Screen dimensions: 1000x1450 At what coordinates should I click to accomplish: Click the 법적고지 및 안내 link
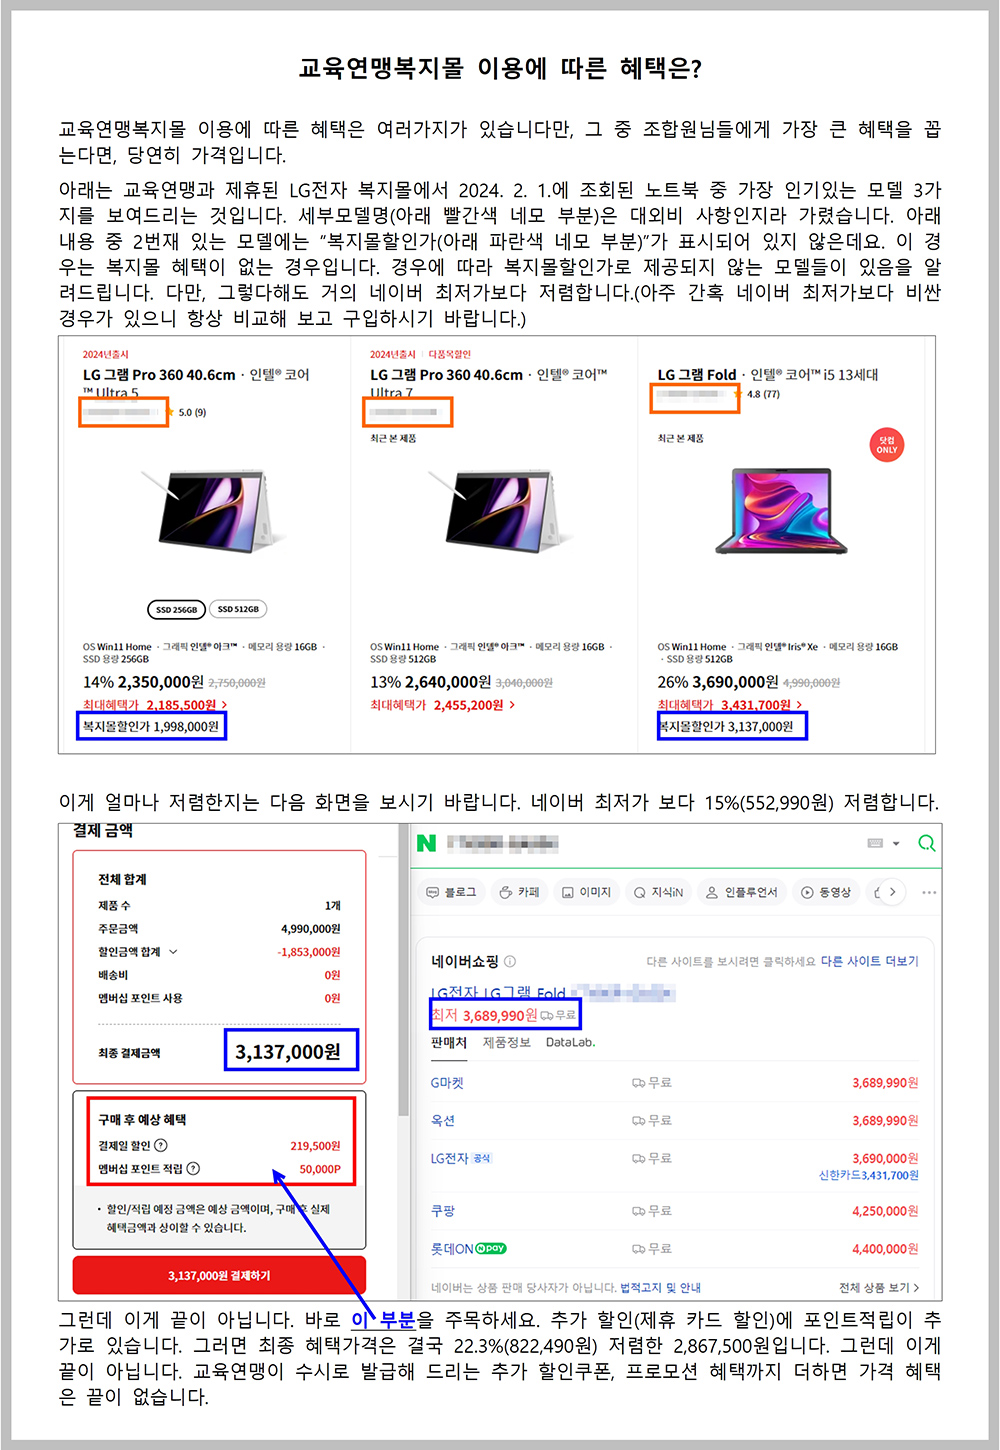[x=660, y=1288]
